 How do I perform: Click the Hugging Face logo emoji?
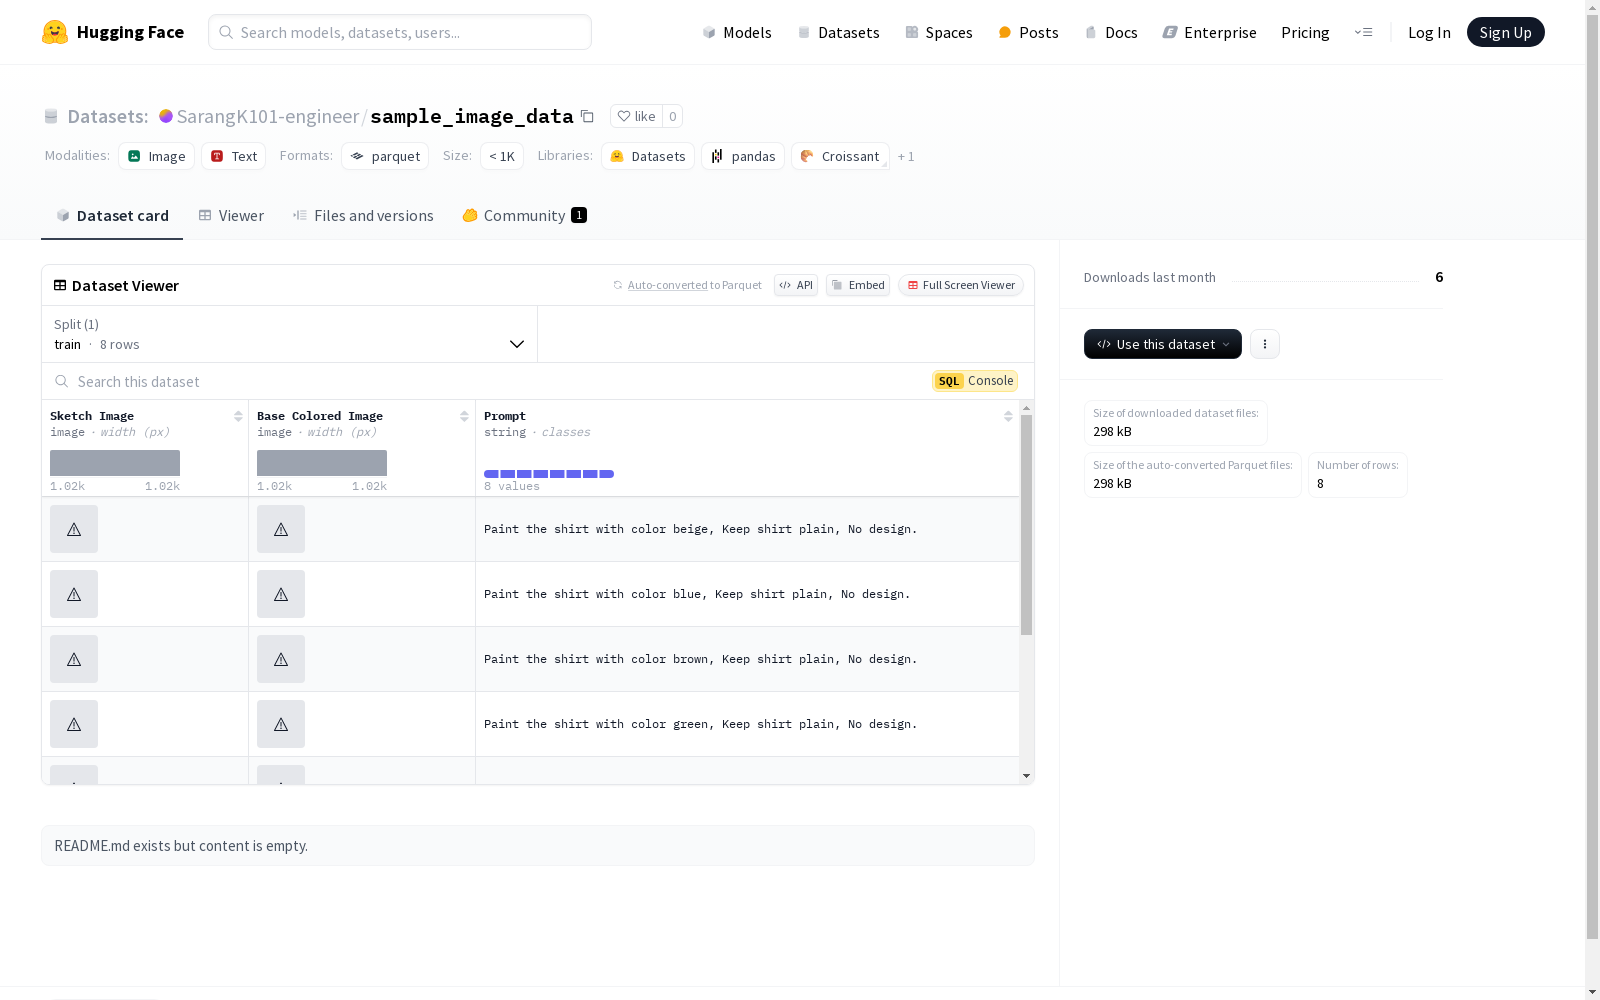(55, 32)
